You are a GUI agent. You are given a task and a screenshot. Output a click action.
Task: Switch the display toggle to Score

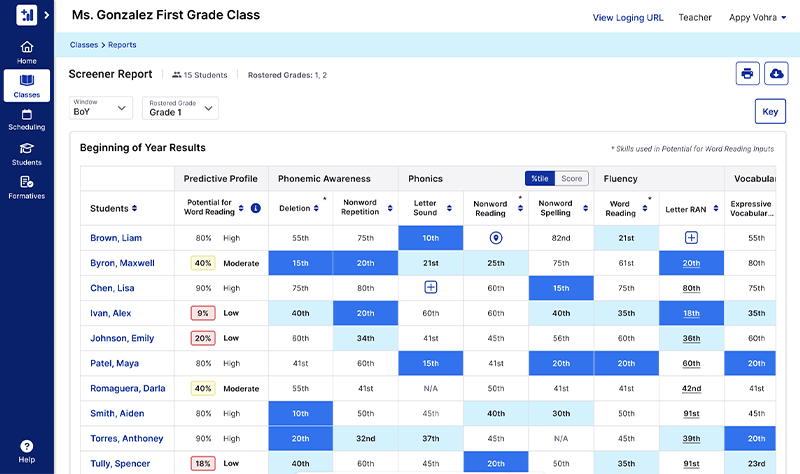pyautogui.click(x=571, y=179)
